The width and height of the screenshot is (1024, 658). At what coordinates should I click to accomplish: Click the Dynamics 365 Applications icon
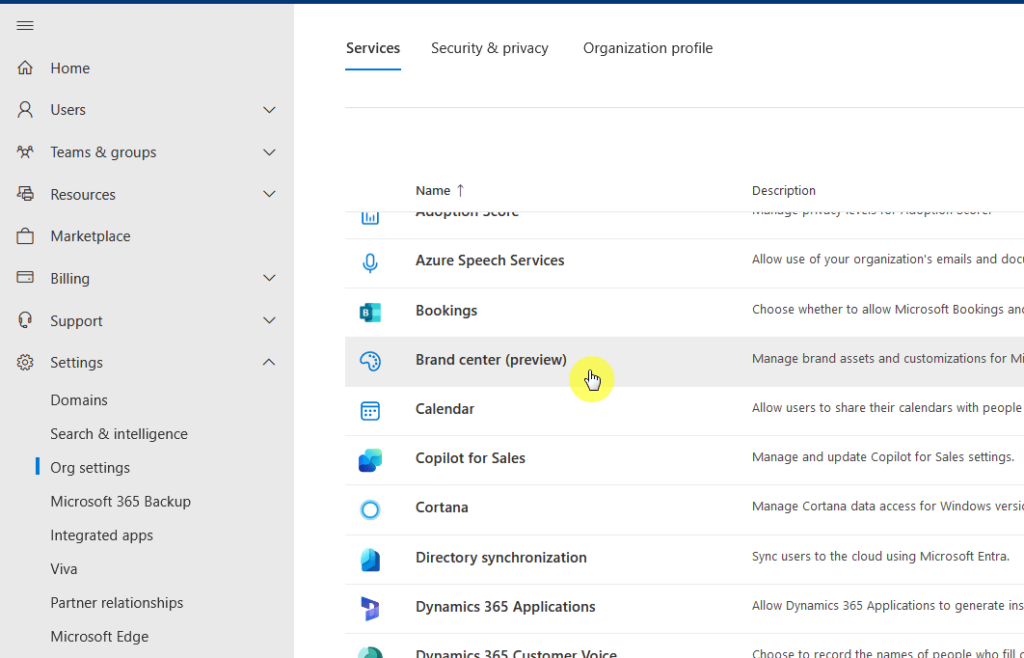(370, 608)
